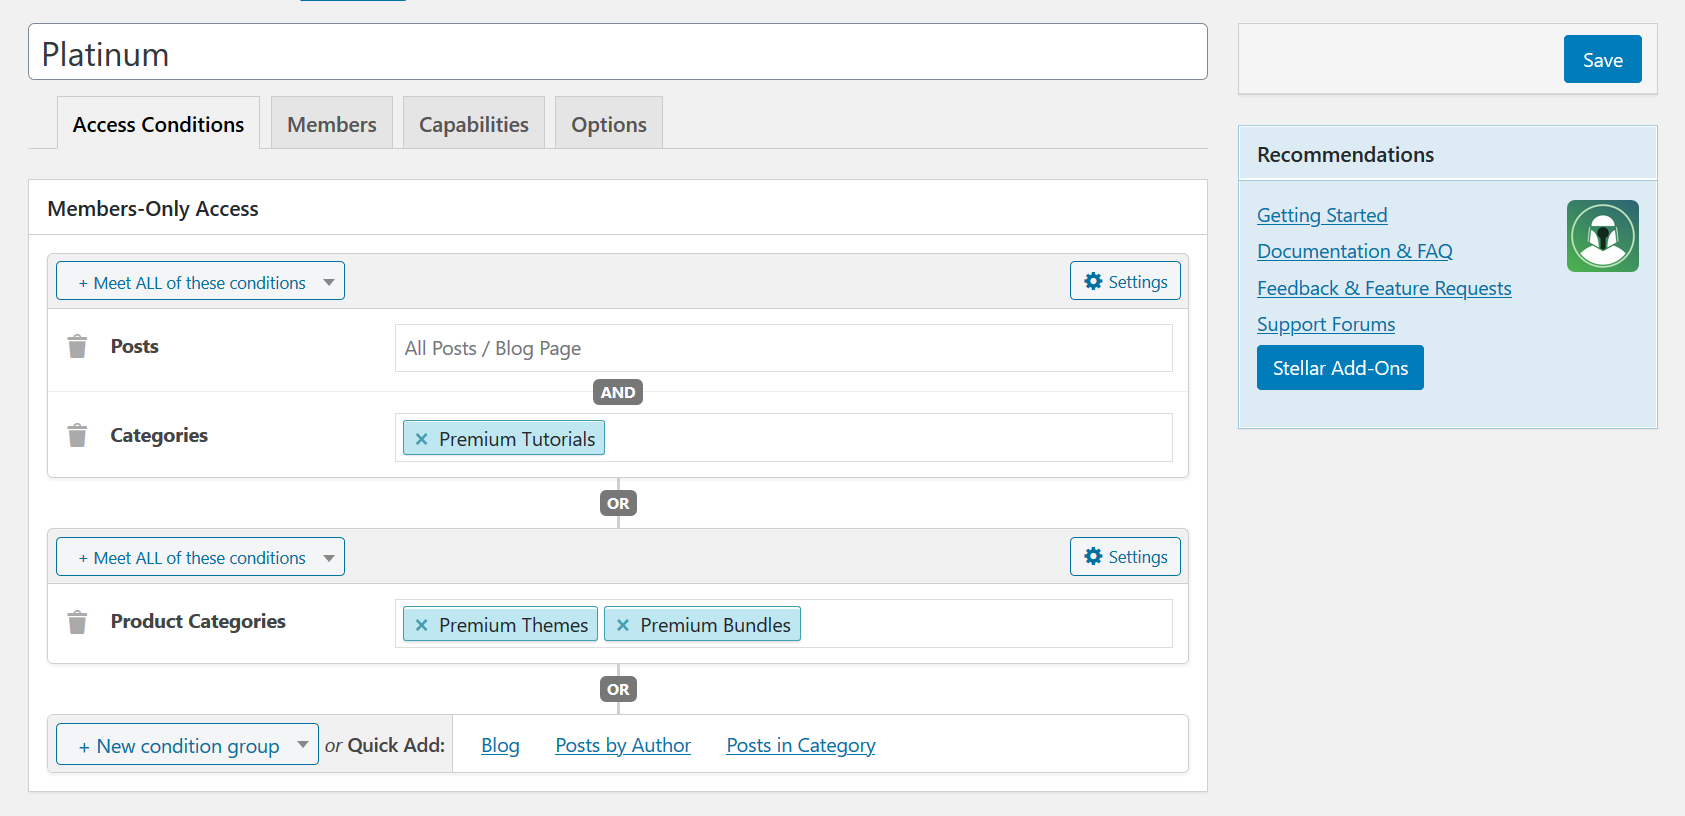Open Settings for the second condition group
Screen dimensions: 1685x816
1125,557
